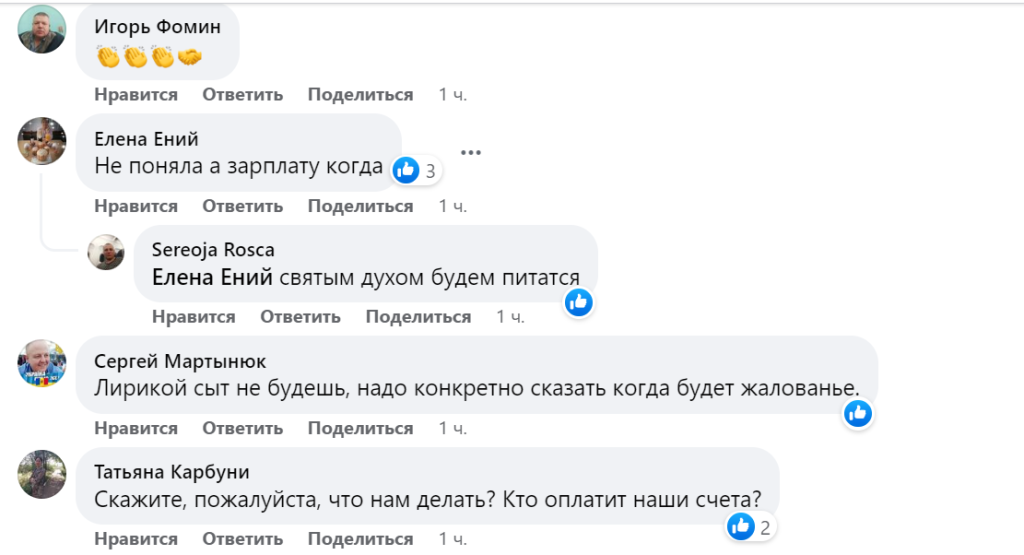Open Елена Ений's profile picture
1024x555 pixels.
(42, 140)
